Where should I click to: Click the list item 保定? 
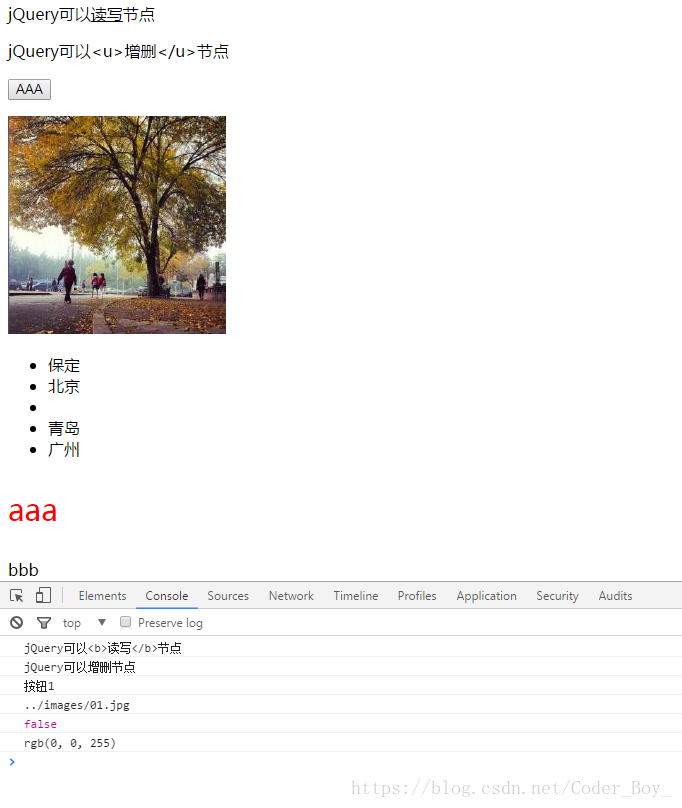tap(64, 366)
